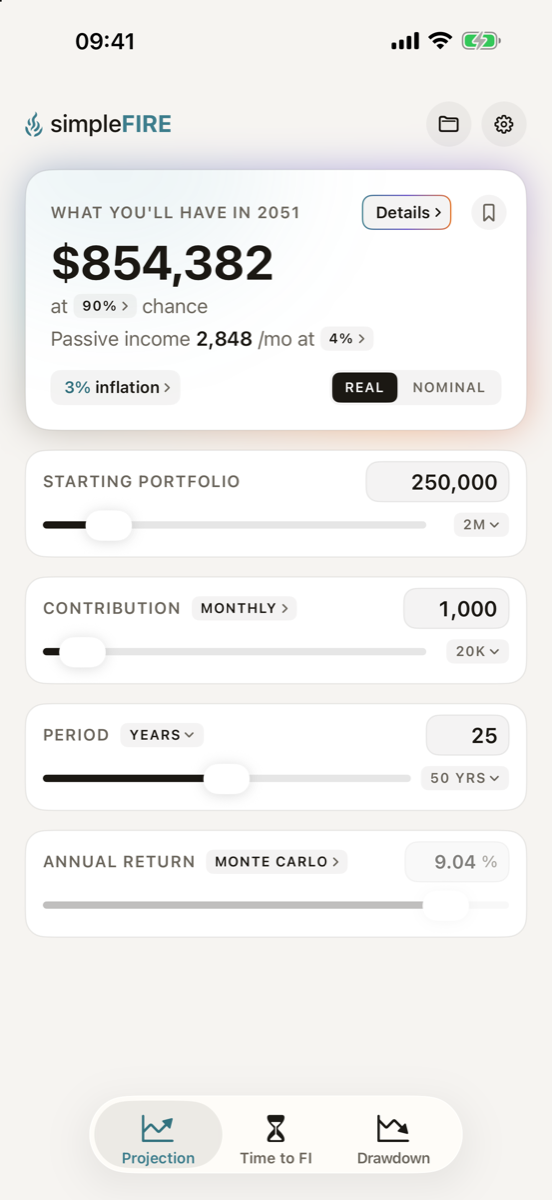
Task: Open the Time to FI hourglass tab
Action: coord(276,1141)
